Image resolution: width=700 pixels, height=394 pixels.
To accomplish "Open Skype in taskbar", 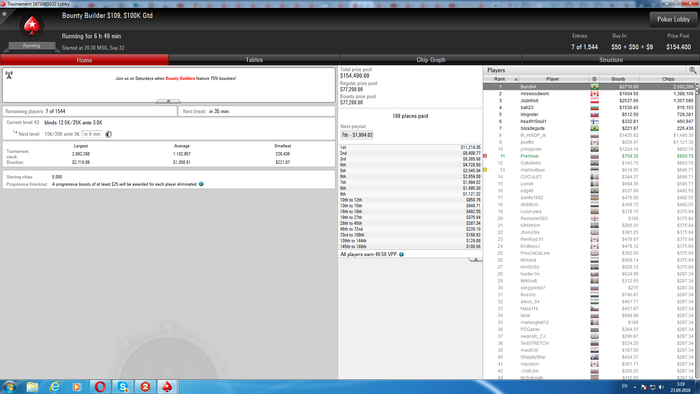I will (x=122, y=386).
